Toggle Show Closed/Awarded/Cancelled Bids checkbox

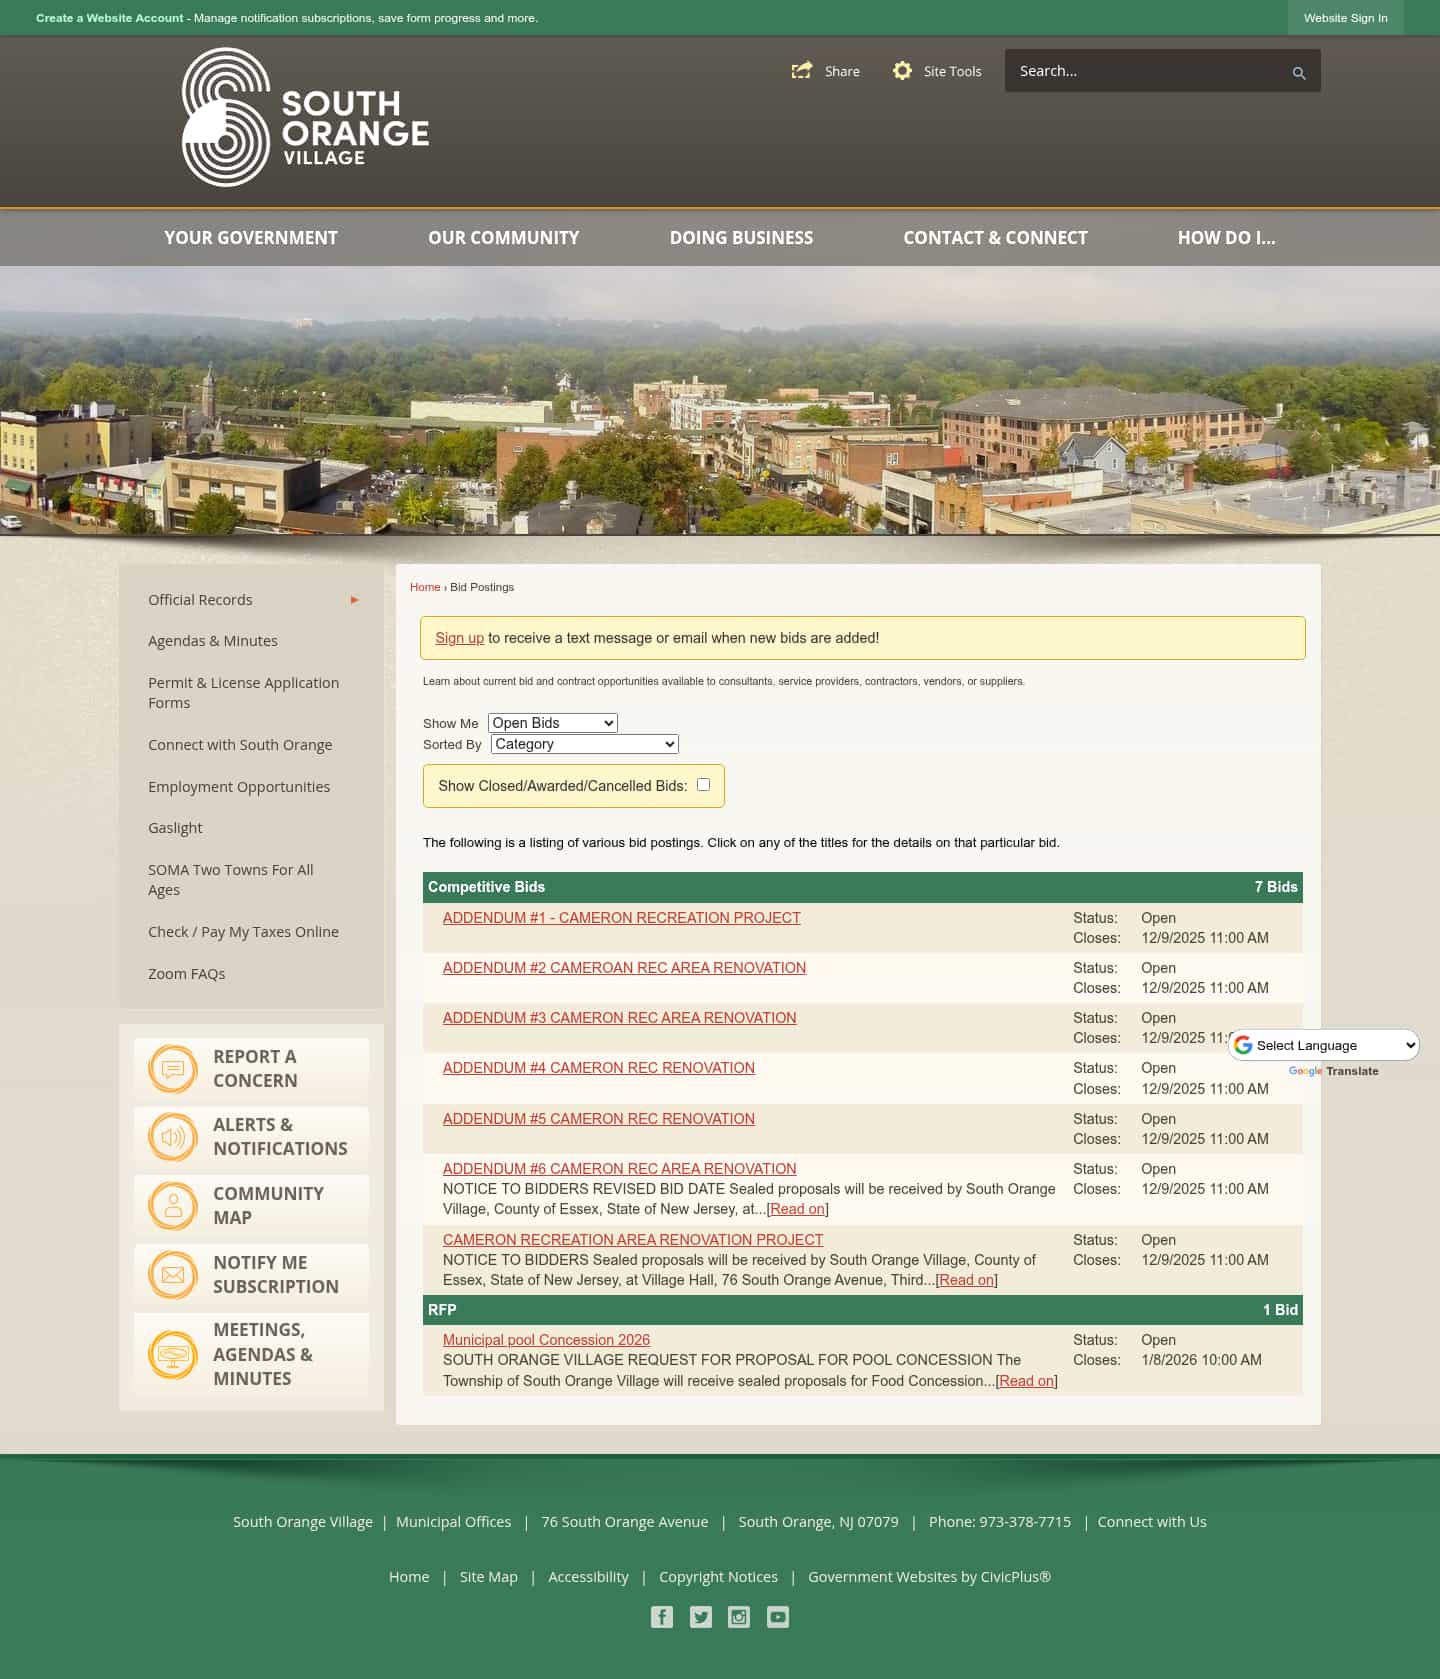coord(703,785)
